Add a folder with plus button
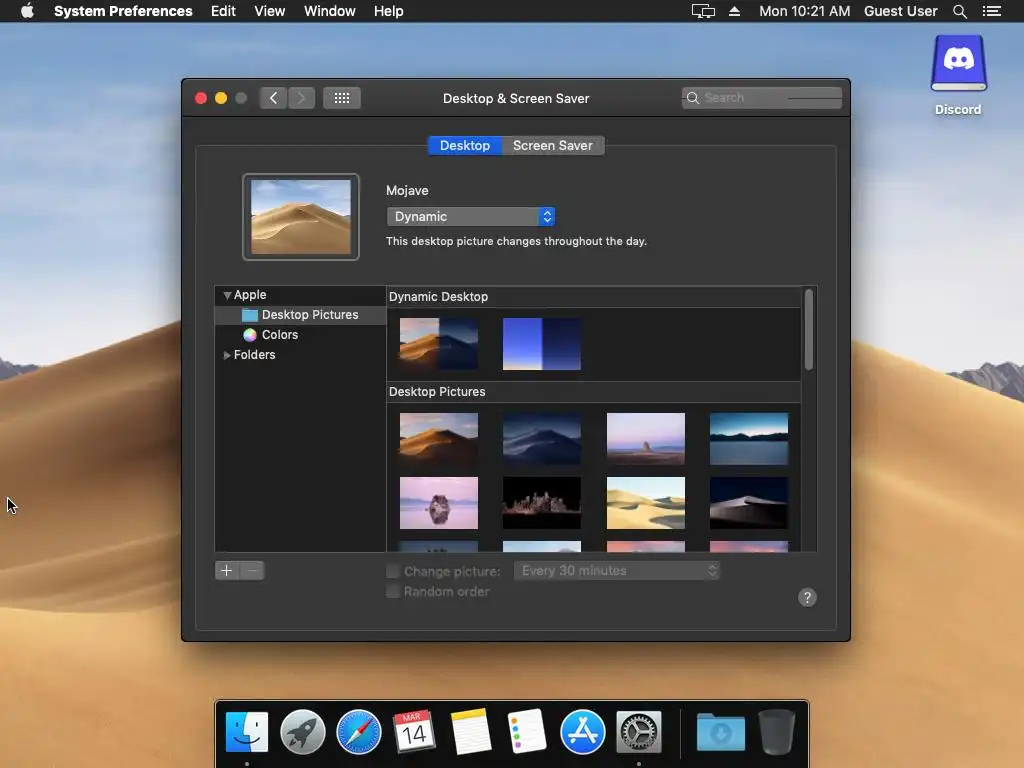This screenshot has width=1024, height=768. coord(227,570)
